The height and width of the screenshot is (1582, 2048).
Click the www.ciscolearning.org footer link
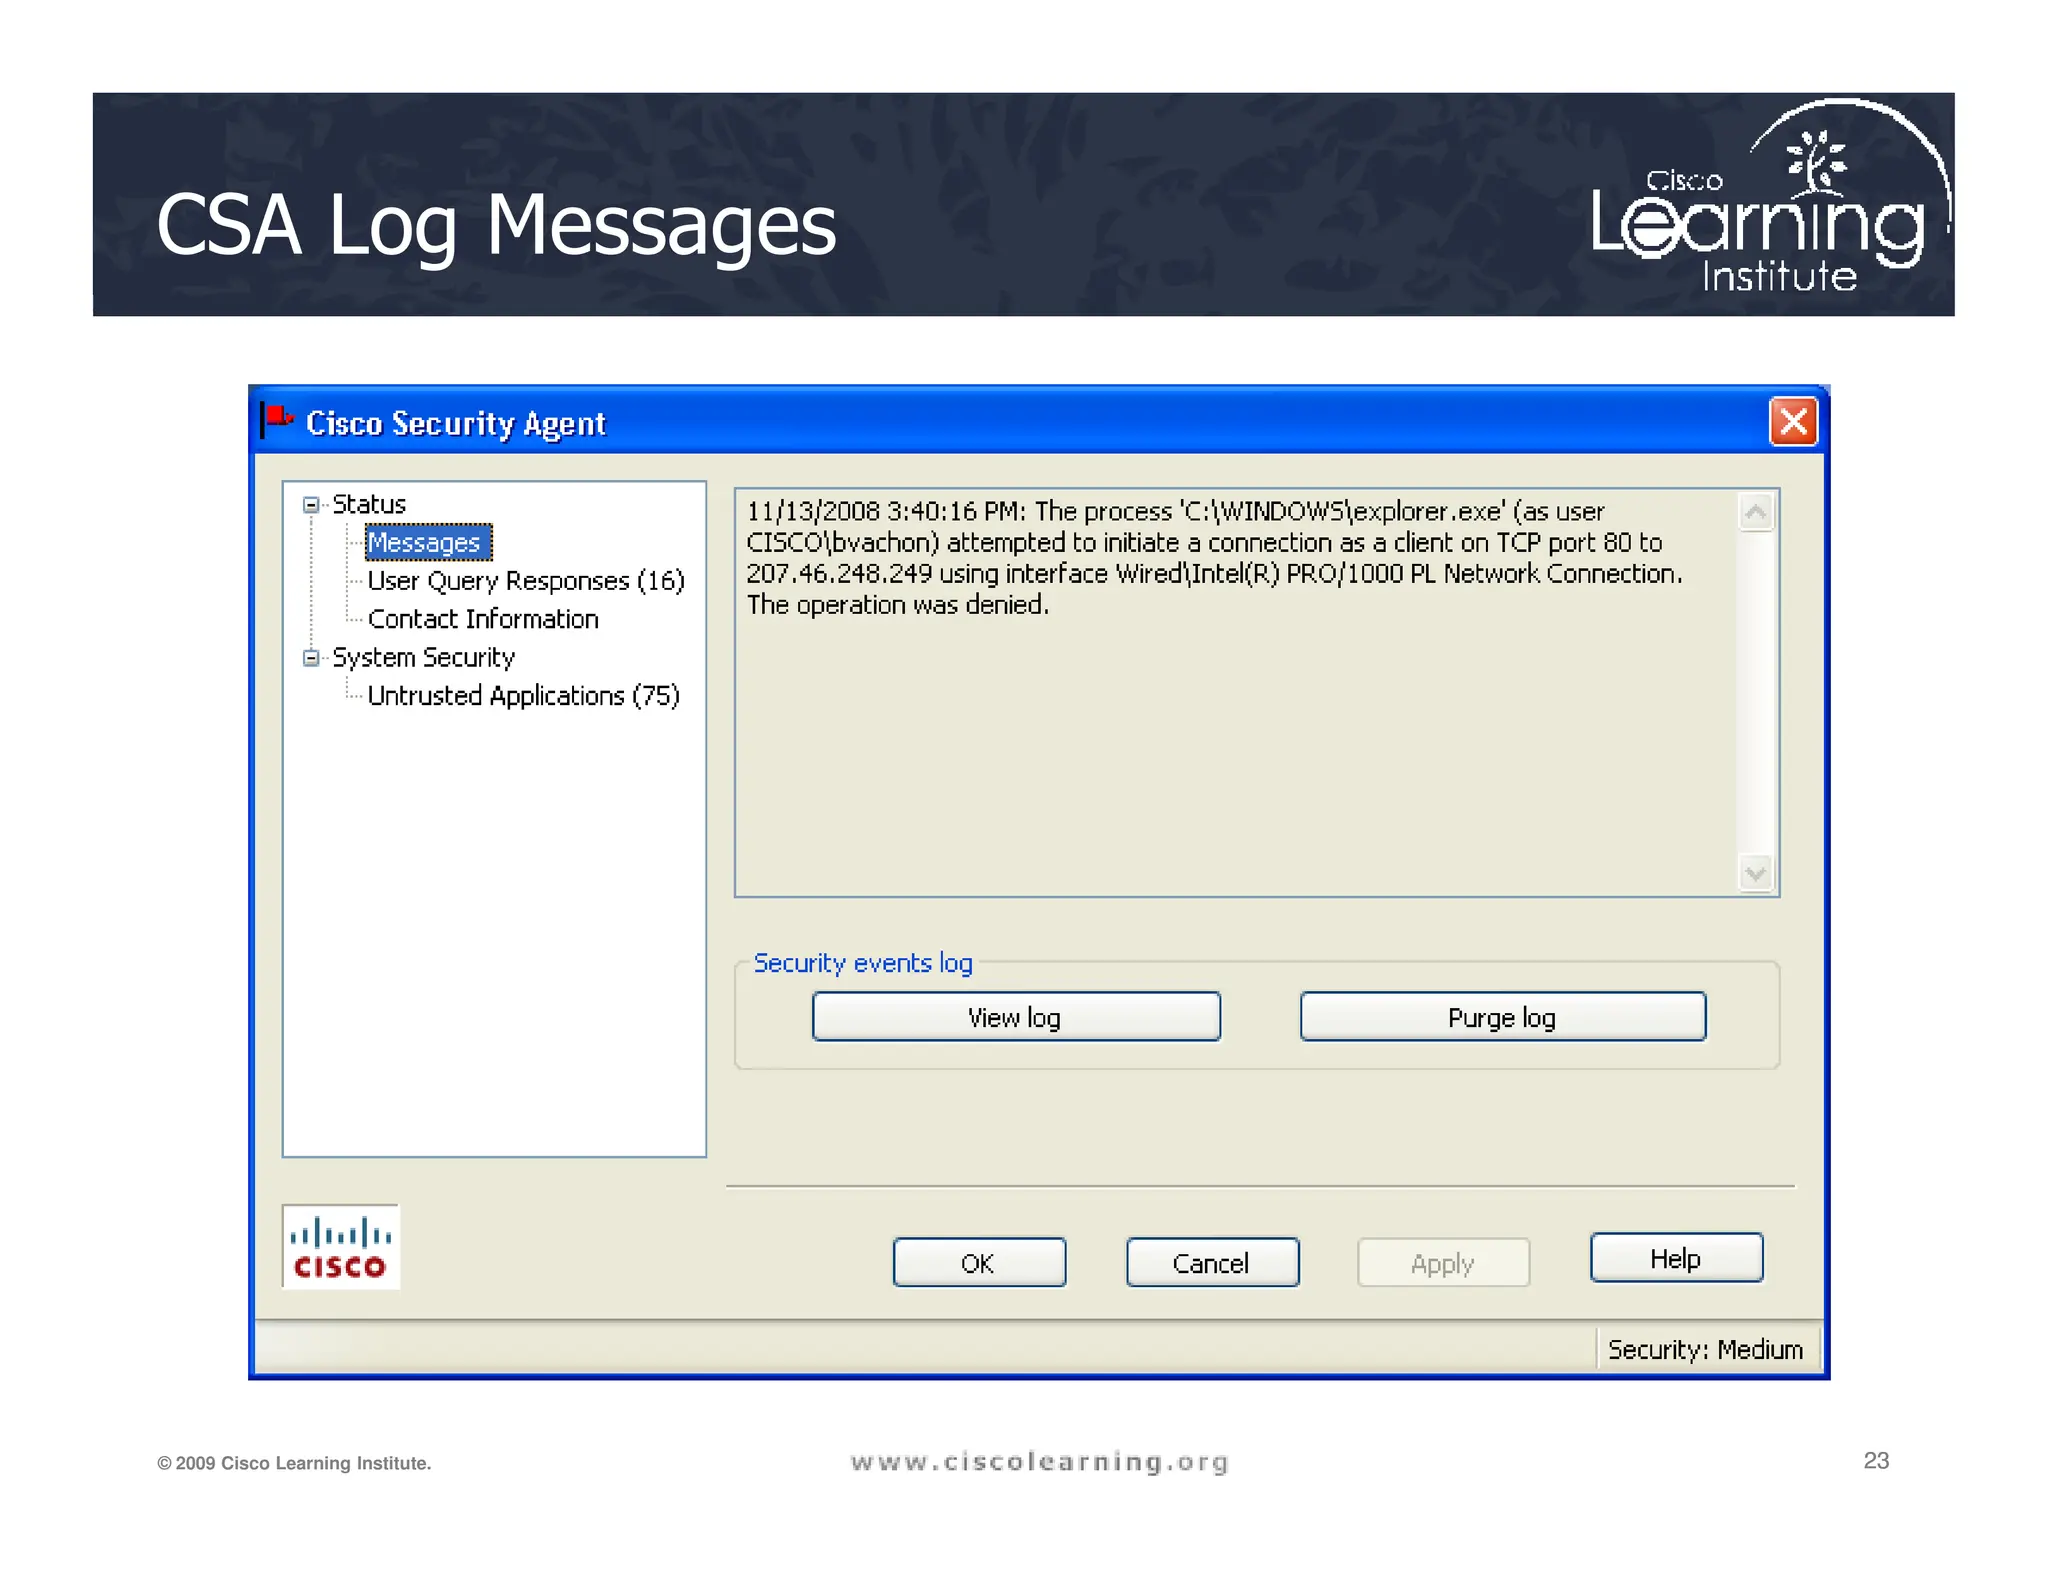[1040, 1462]
